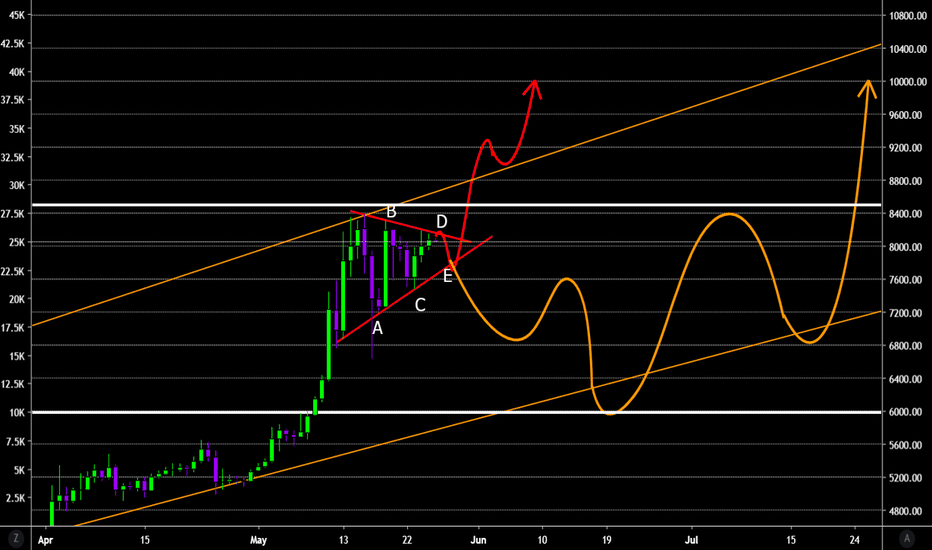Select wave label B on the chart

click(391, 212)
